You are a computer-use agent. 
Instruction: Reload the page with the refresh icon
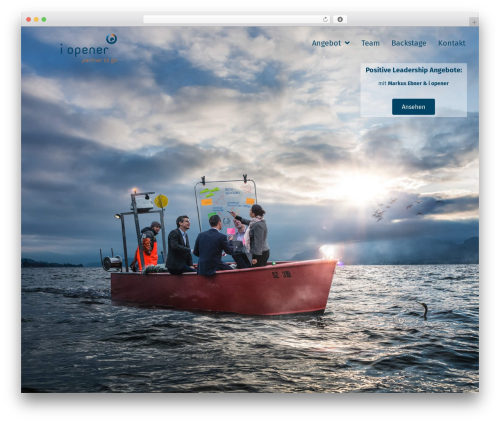coord(325,19)
